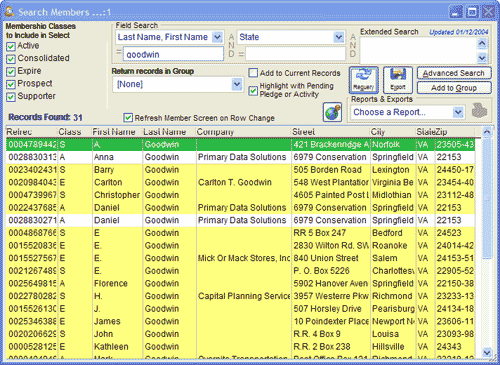This screenshot has width=500, height=365.
Task: Click record number 0028830271
Action: [32, 220]
